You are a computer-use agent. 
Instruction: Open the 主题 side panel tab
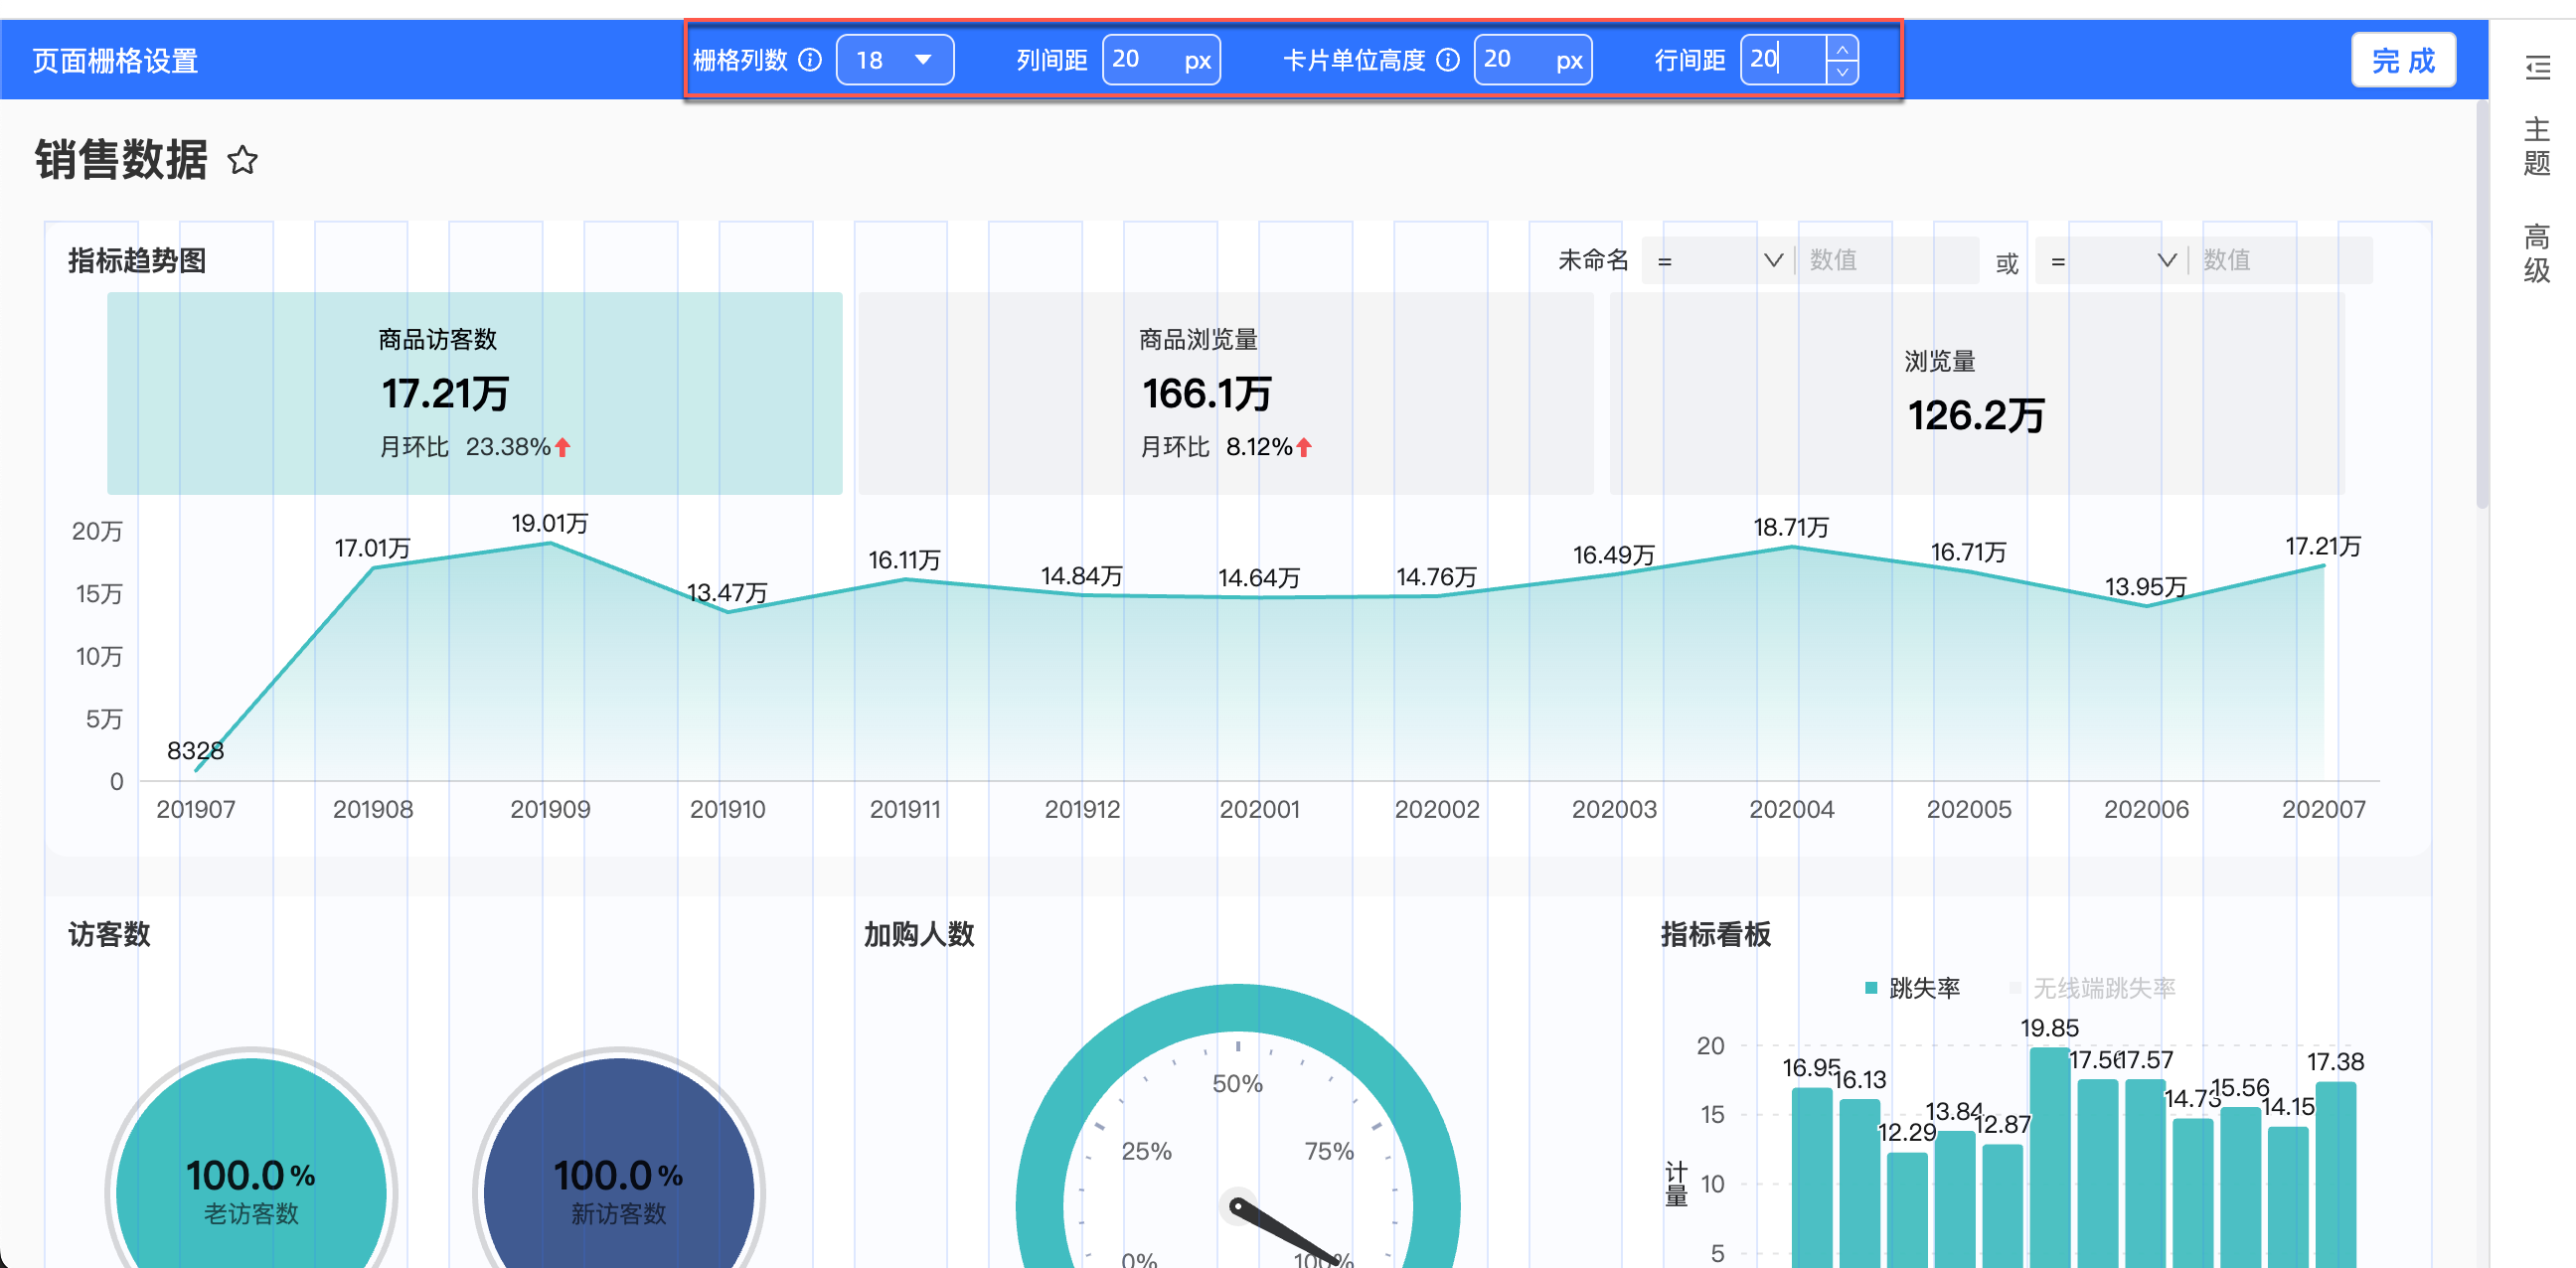(2536, 146)
